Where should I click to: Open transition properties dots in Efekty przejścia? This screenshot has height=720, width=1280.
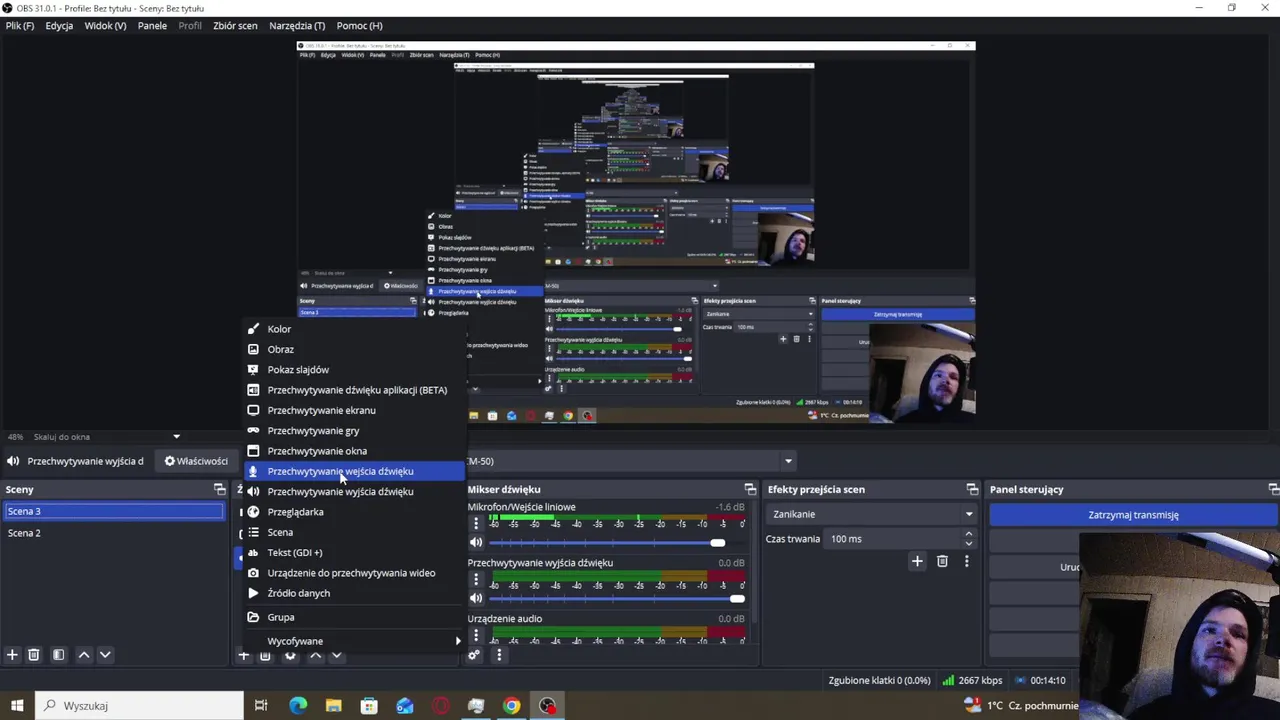[x=966, y=561]
